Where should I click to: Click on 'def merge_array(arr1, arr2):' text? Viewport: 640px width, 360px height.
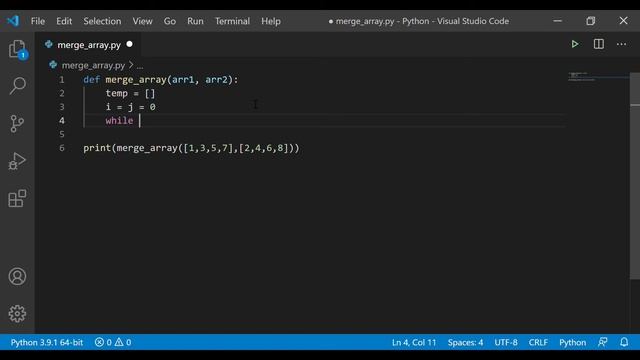point(160,80)
